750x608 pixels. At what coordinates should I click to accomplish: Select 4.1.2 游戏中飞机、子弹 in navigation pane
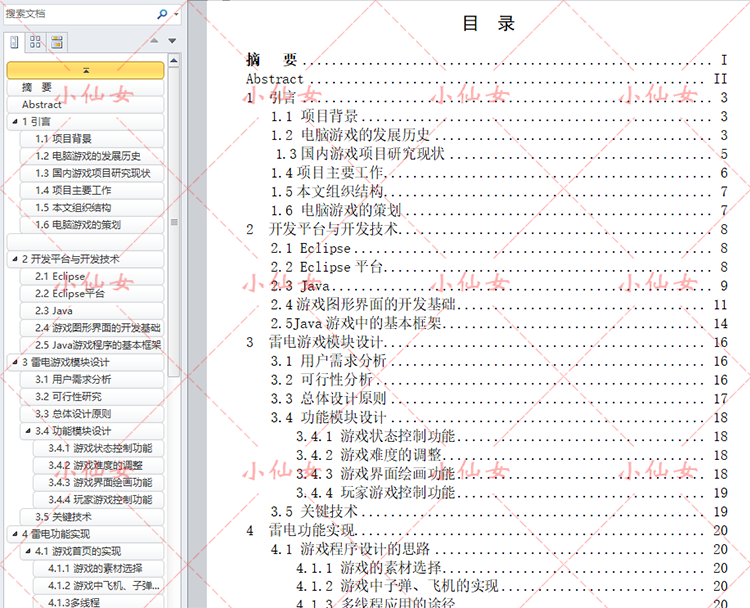click(x=99, y=586)
